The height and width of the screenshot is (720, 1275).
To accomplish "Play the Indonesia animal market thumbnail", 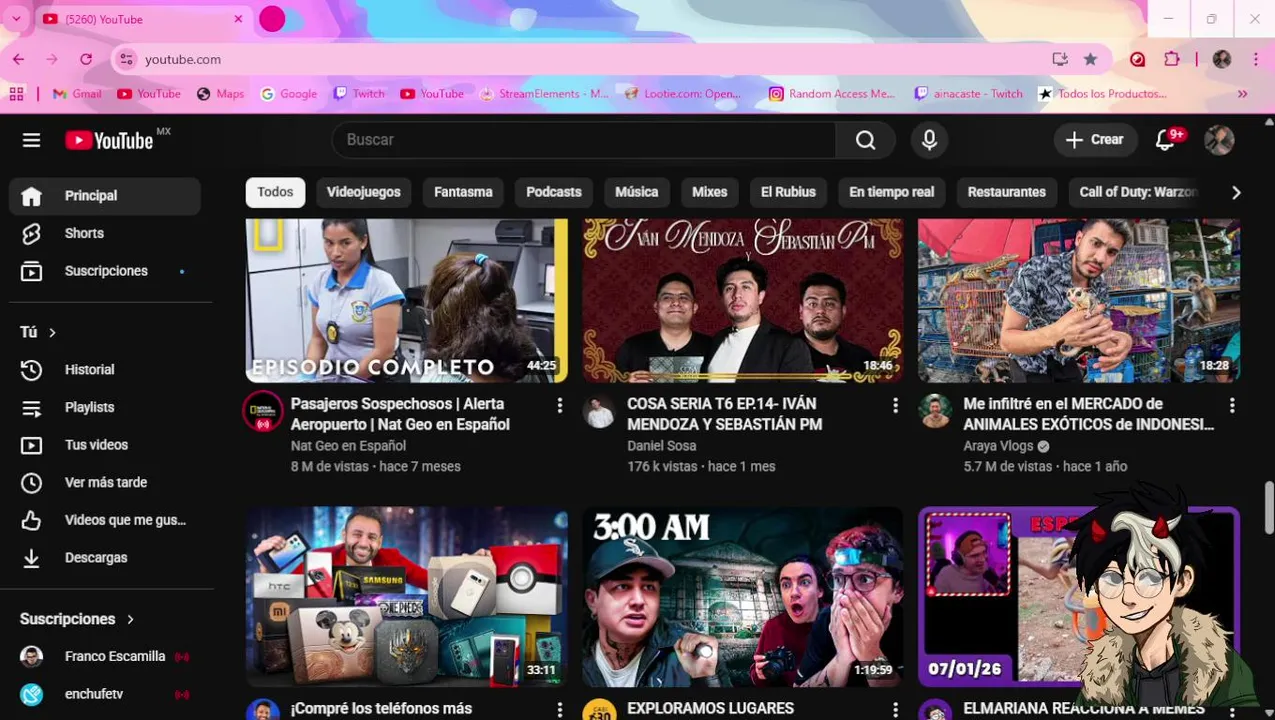I will click(x=1079, y=301).
